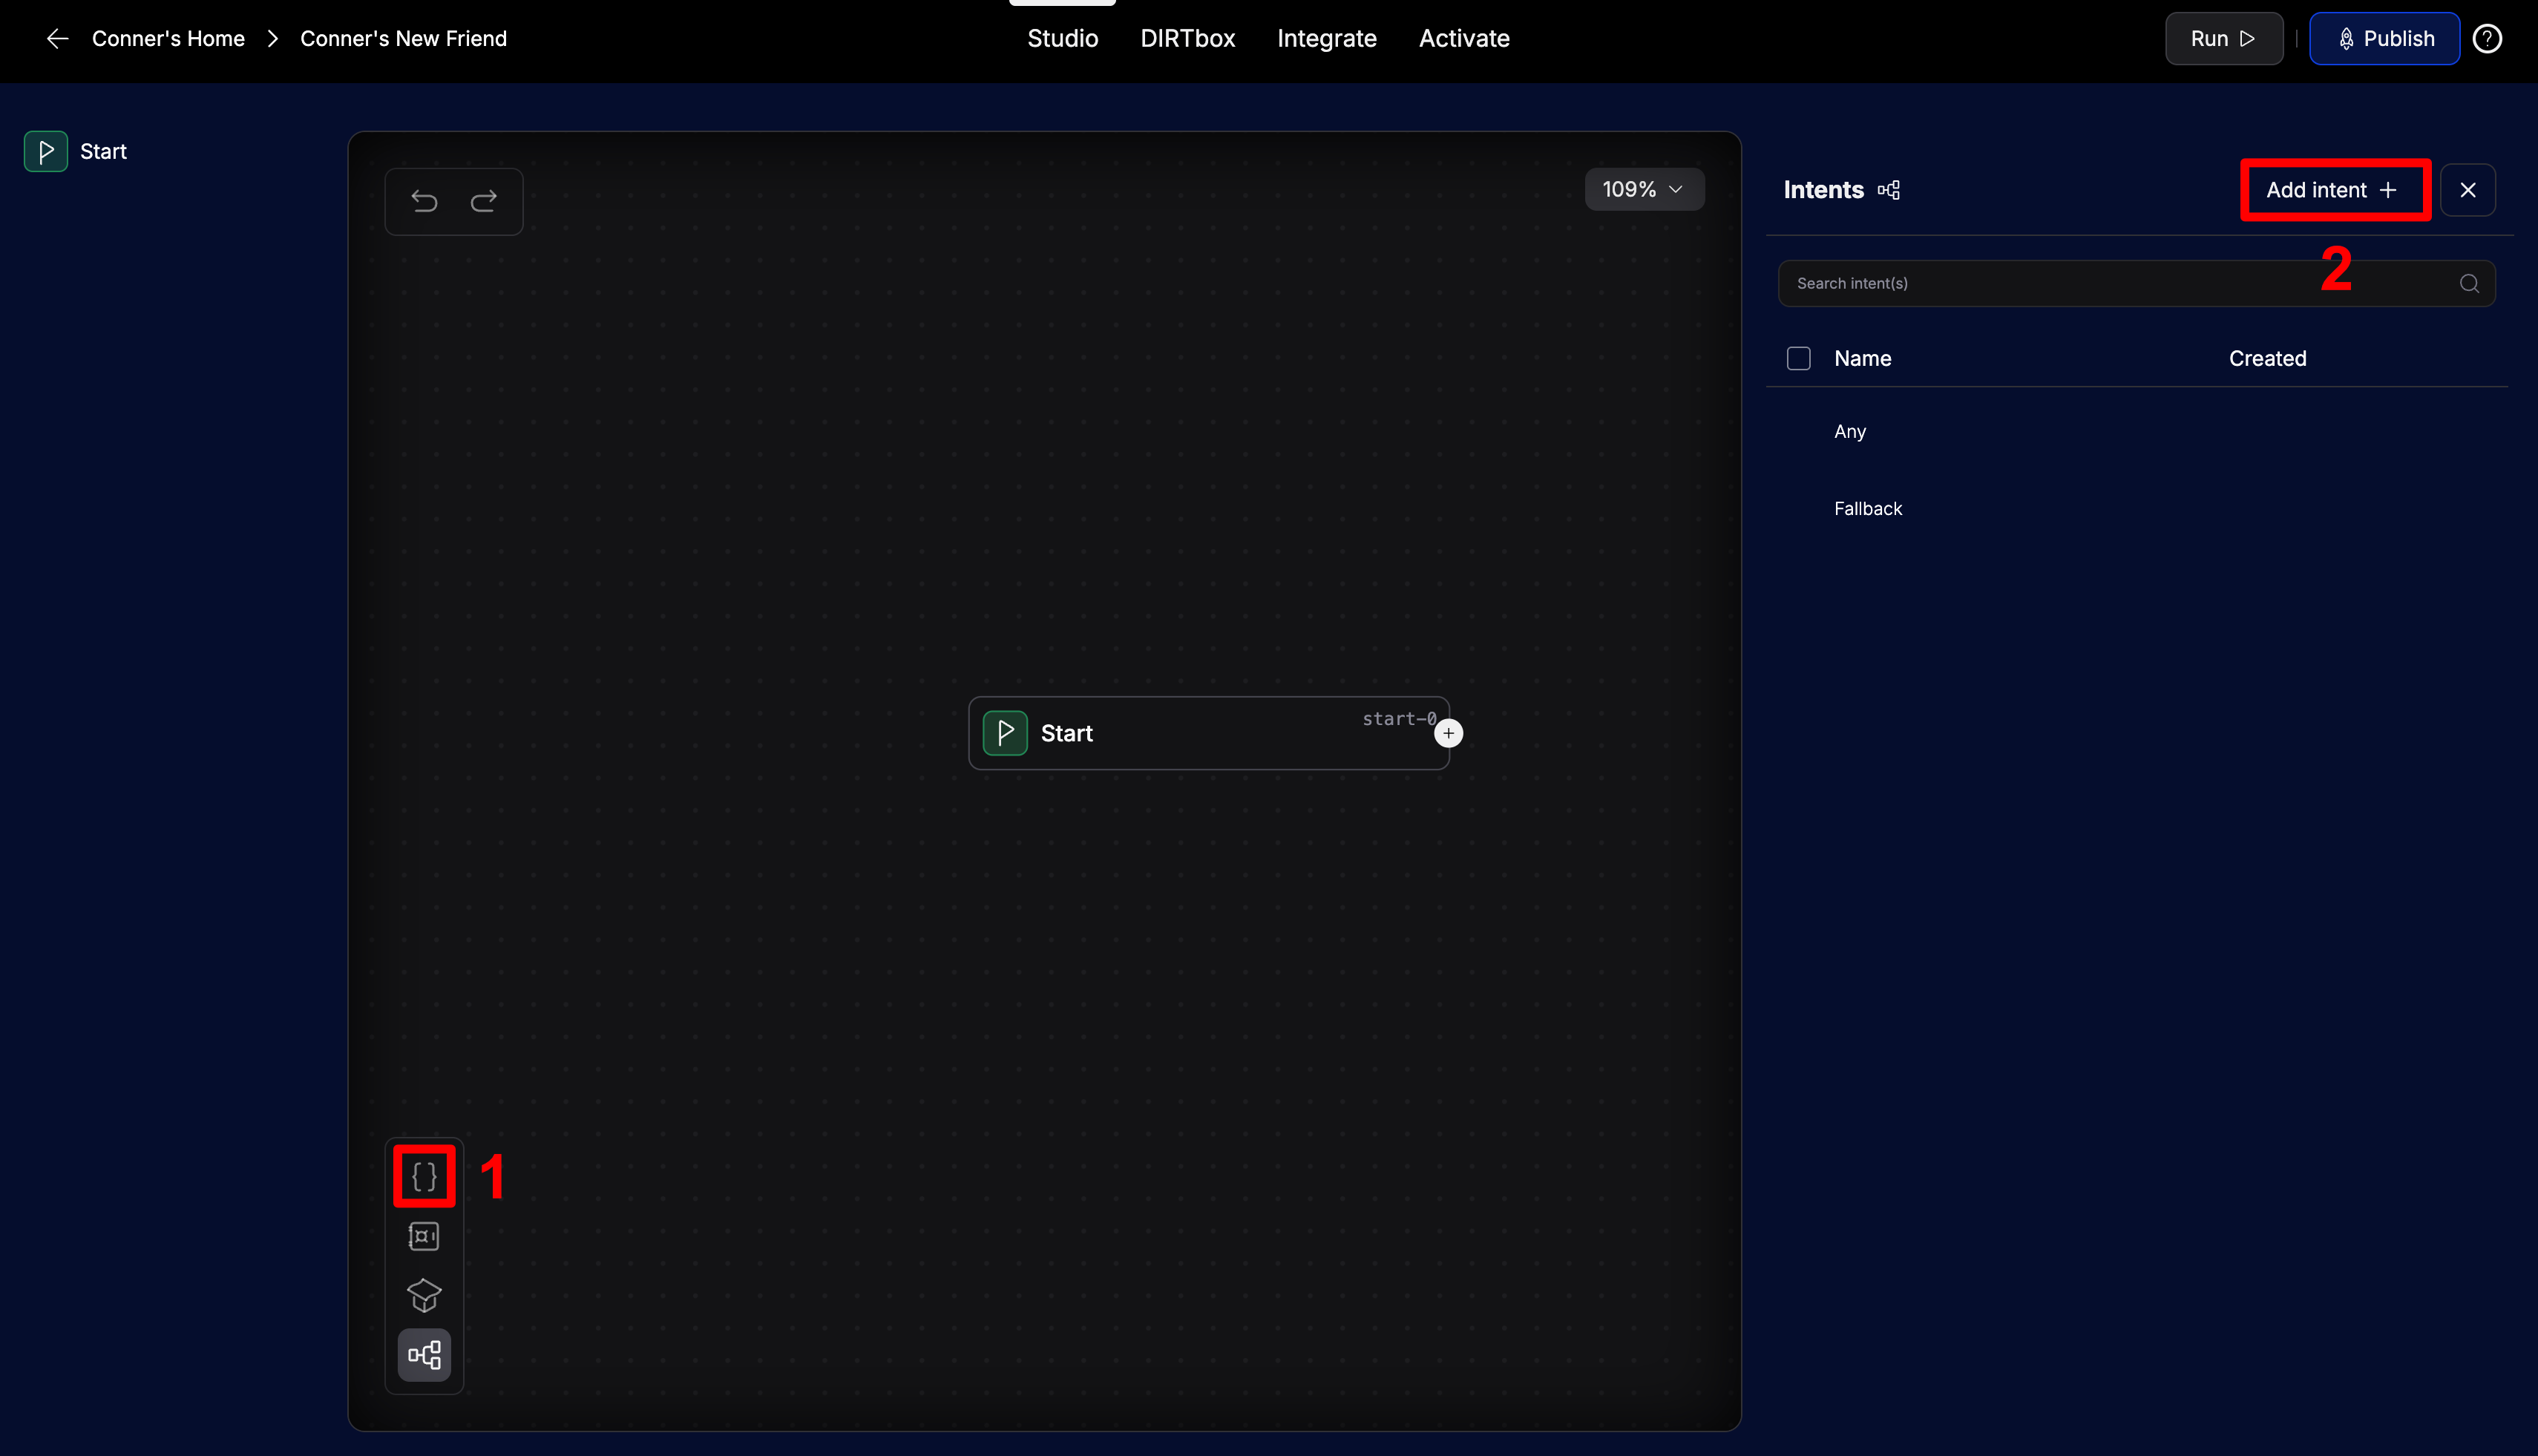2538x1456 pixels.
Task: Click the Add intent button
Action: point(2333,190)
